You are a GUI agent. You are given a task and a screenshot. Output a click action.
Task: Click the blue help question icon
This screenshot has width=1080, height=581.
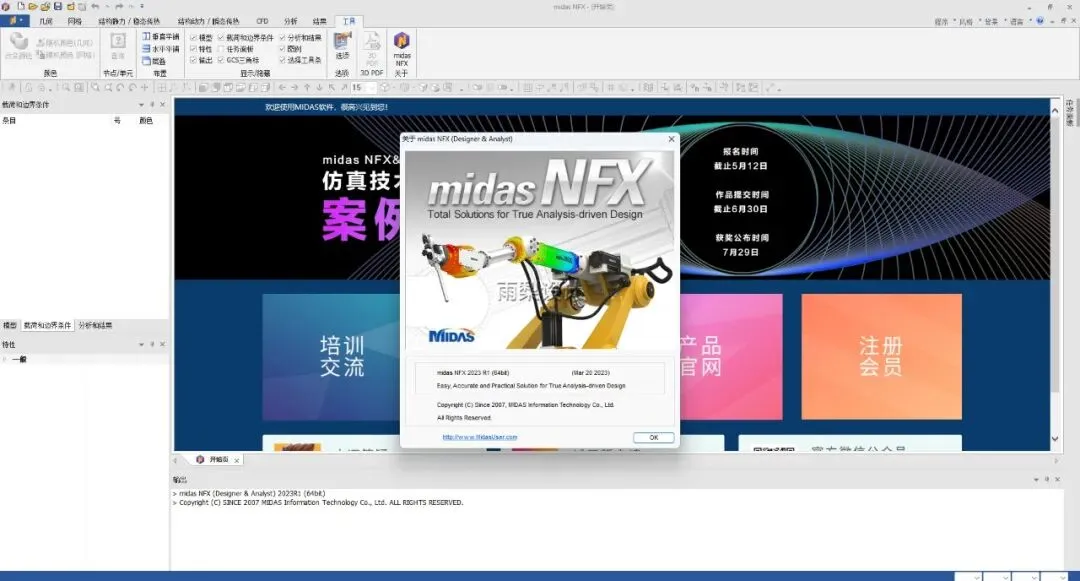tap(1040, 21)
